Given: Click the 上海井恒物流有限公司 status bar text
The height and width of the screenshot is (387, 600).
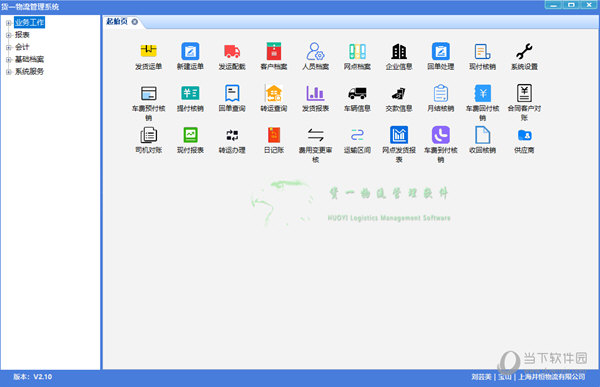Looking at the screenshot, I should (551, 377).
